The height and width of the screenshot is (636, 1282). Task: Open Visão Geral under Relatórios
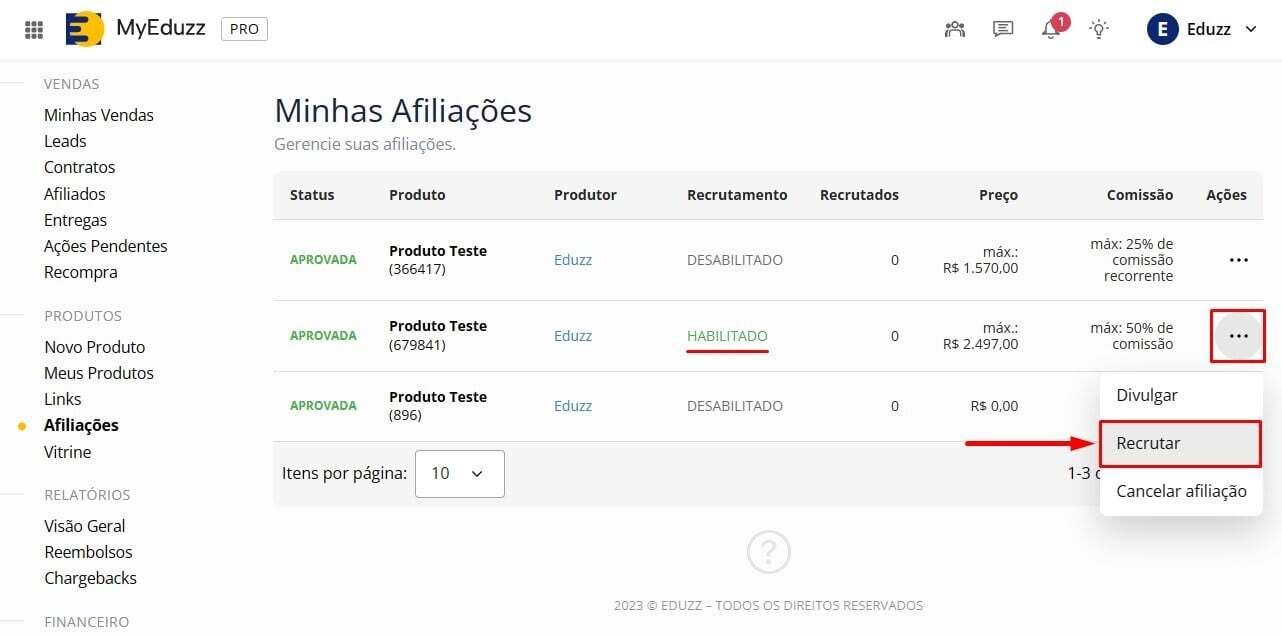tap(85, 526)
